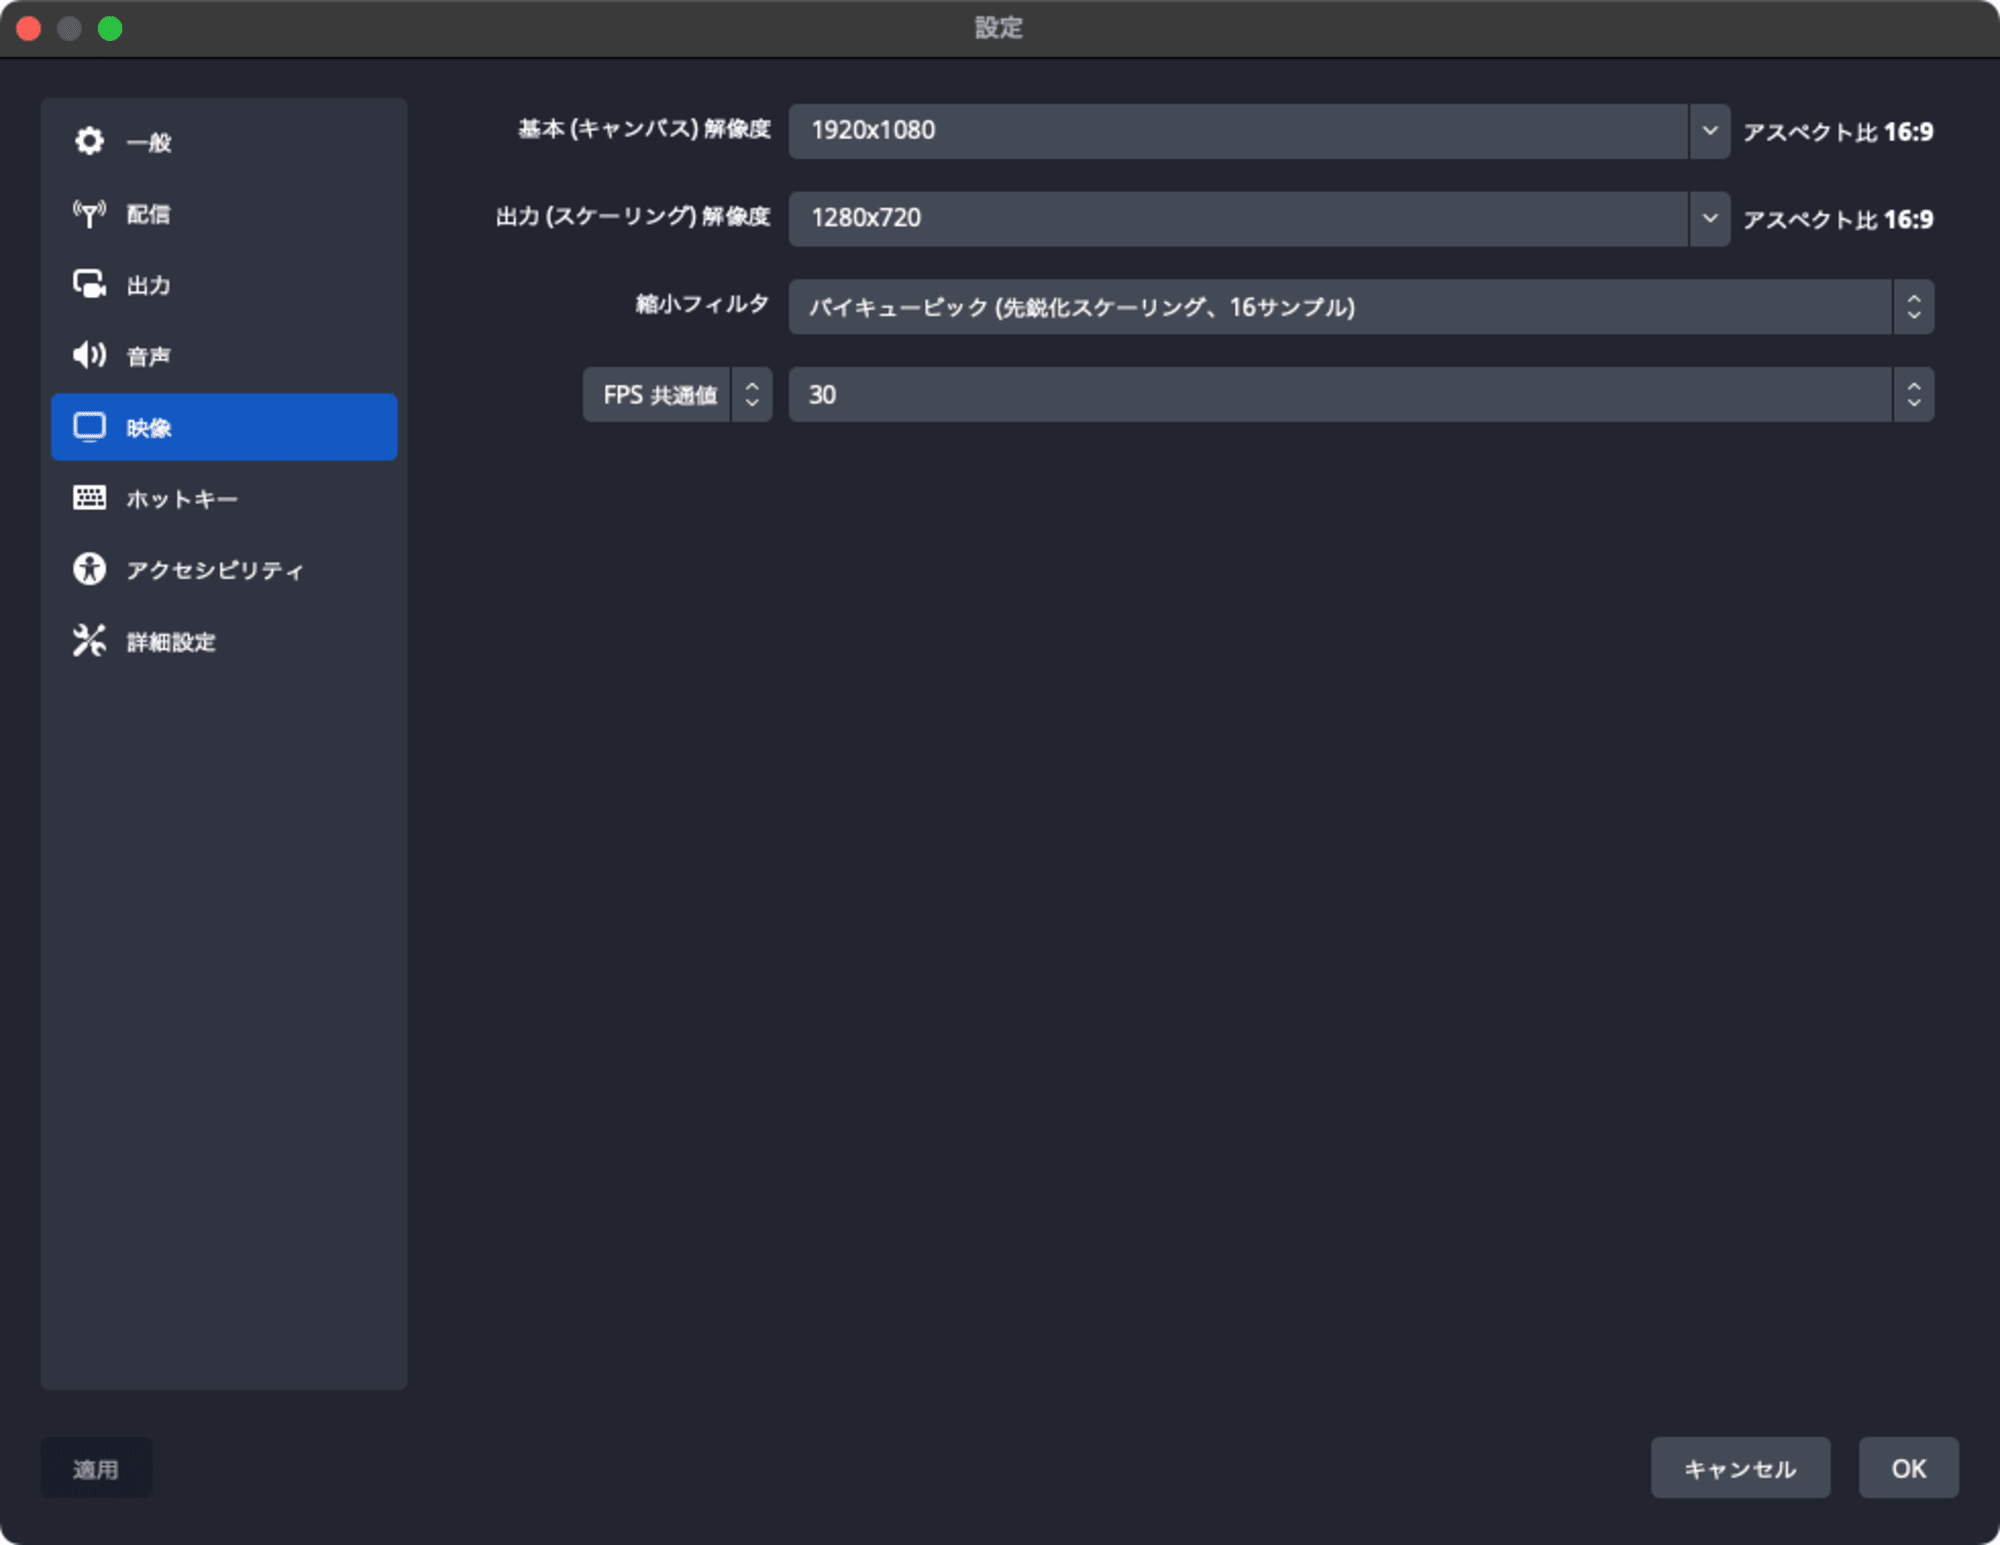Open the 縮小フィルタ dropdown
Viewport: 2000px width, 1545px height.
[1361, 307]
